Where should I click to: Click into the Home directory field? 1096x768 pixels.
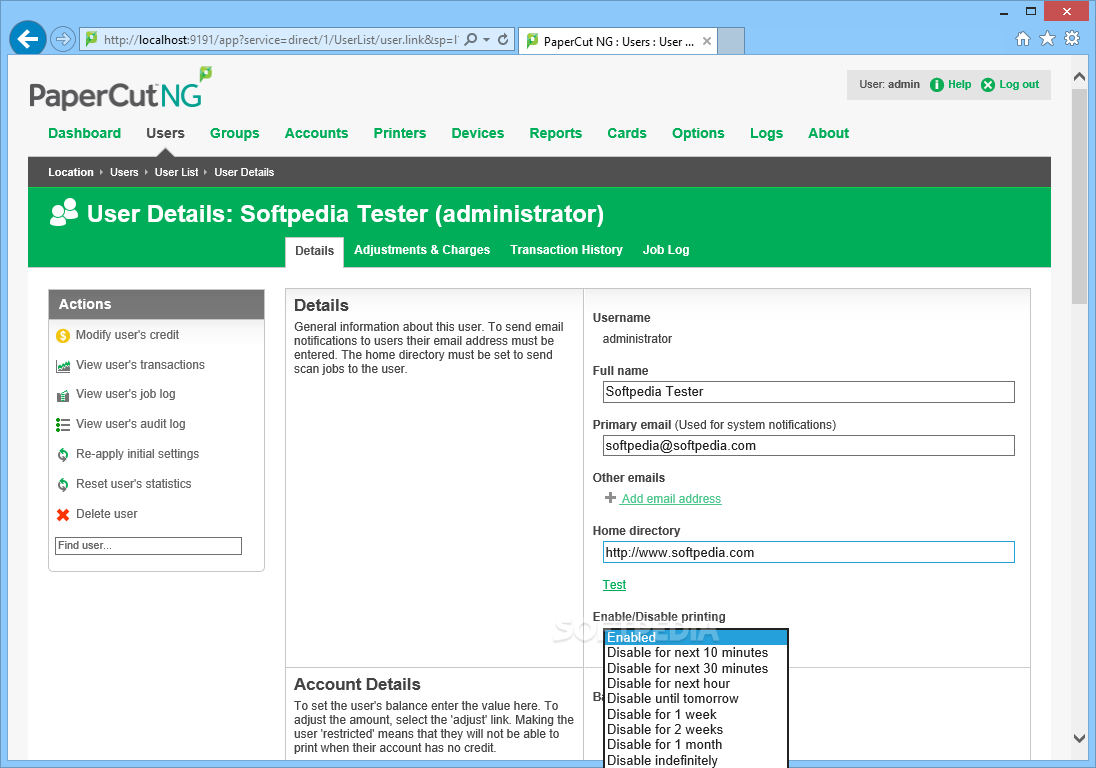click(x=808, y=552)
